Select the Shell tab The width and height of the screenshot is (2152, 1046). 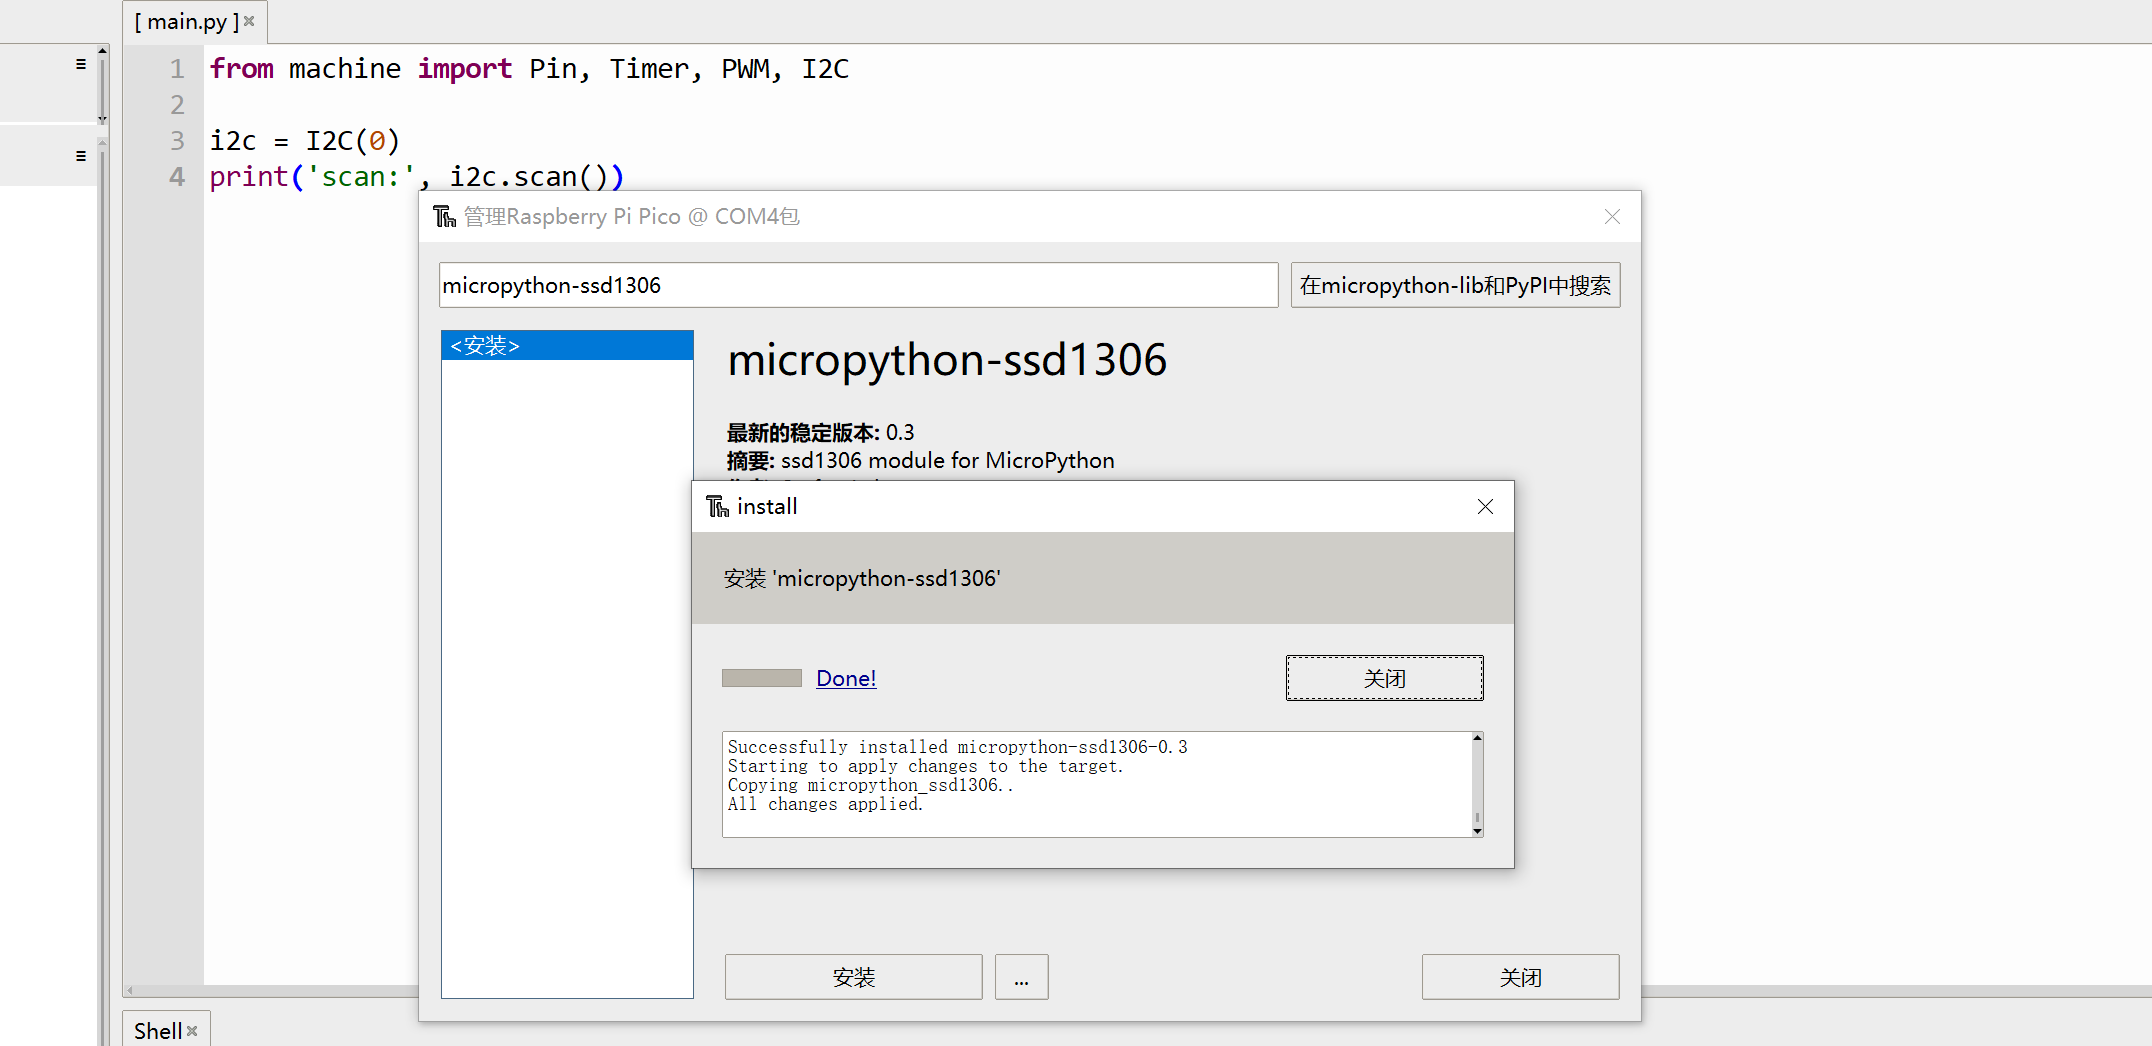coord(158,1029)
